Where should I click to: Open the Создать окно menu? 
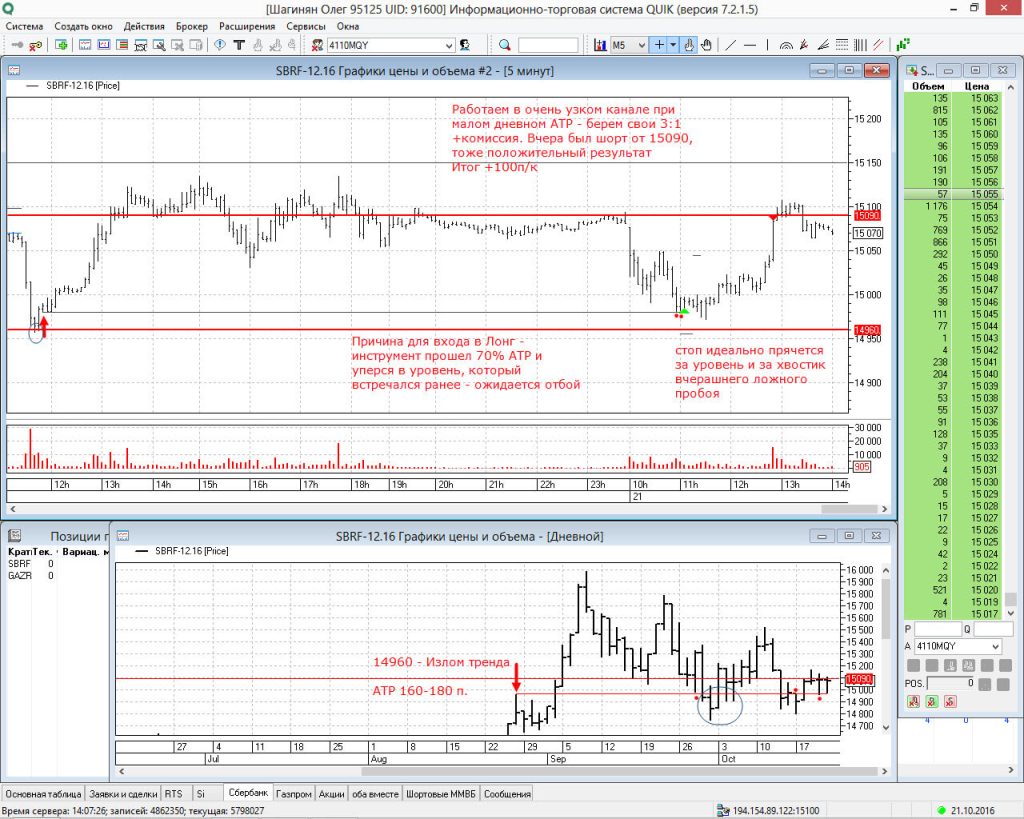83,26
